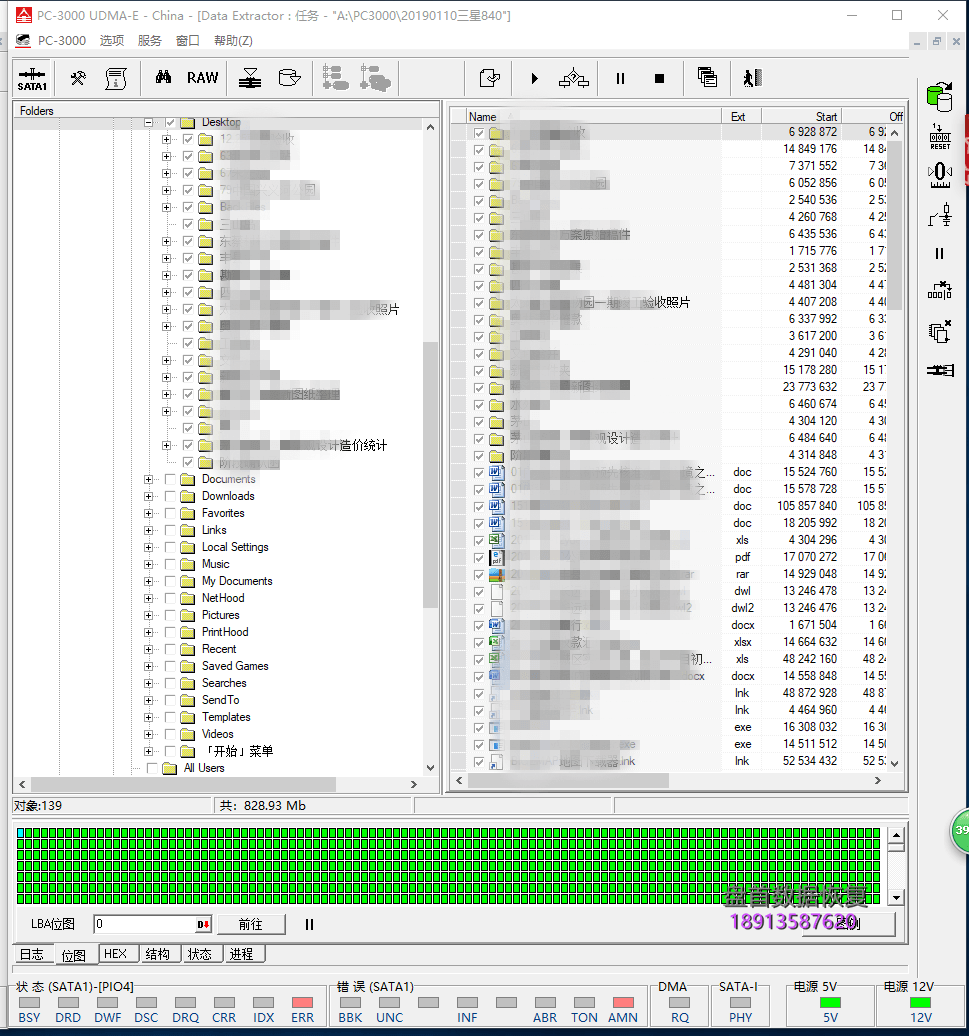
Task: Open the 帮助(Z) menu
Action: coord(233,40)
